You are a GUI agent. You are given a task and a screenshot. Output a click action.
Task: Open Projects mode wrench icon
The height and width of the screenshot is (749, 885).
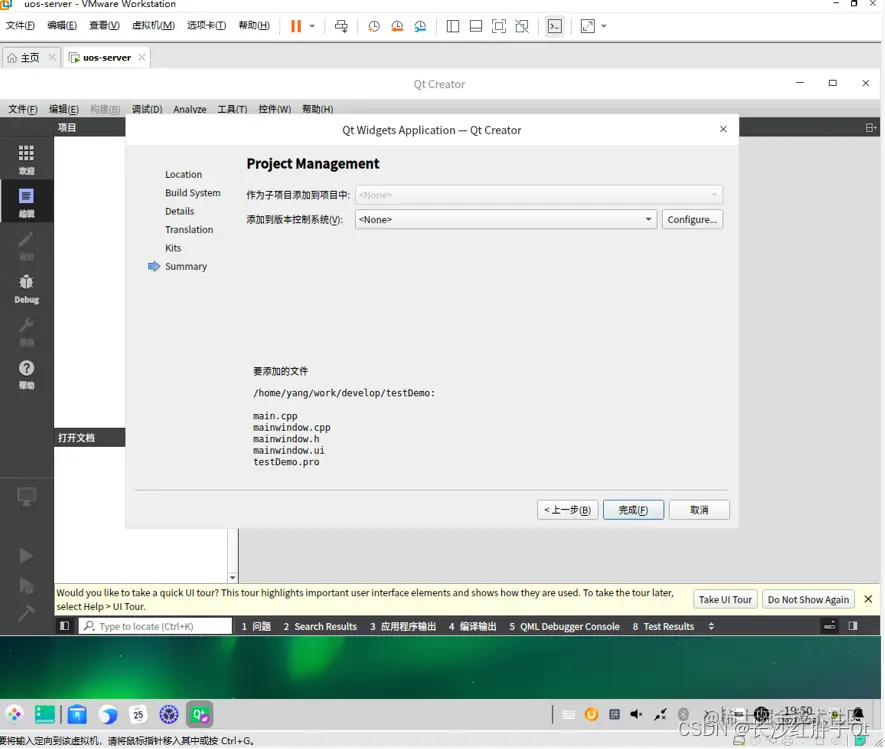pos(26,332)
